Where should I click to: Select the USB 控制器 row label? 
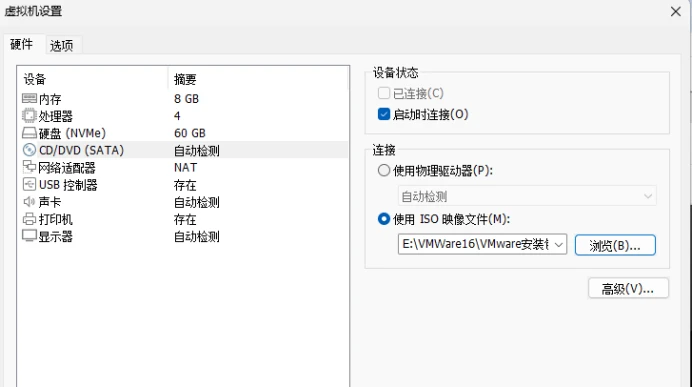click(68, 185)
